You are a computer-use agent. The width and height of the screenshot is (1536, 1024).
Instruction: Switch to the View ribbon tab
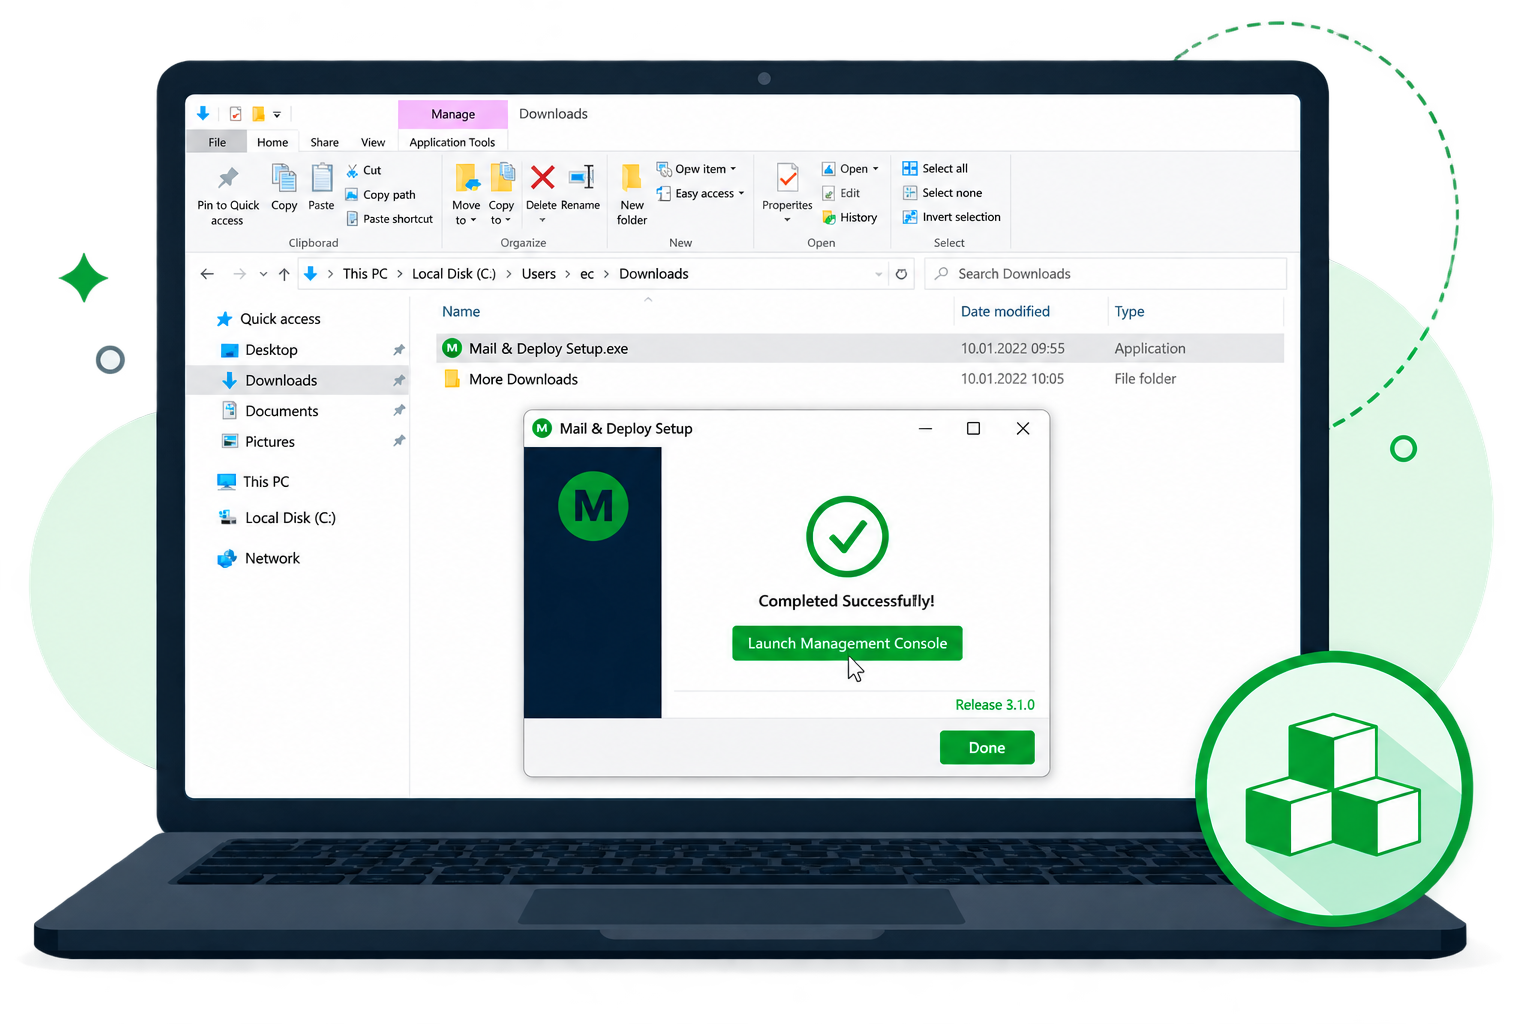[373, 142]
